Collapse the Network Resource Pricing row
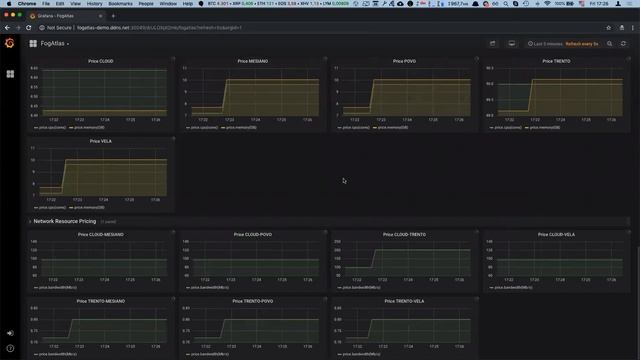This screenshot has height=360, width=640. [x=64, y=221]
